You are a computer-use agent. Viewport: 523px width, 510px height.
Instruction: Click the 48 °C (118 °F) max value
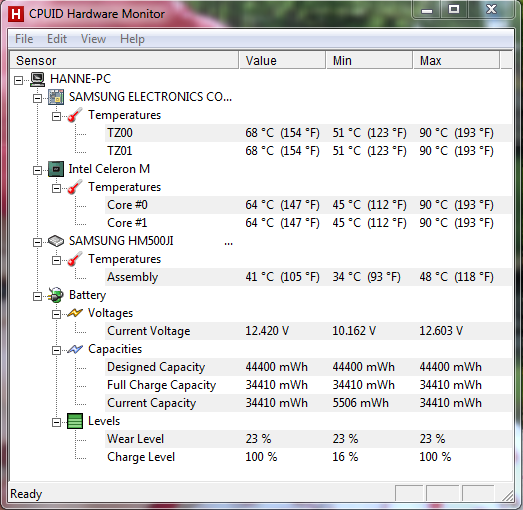point(456,277)
